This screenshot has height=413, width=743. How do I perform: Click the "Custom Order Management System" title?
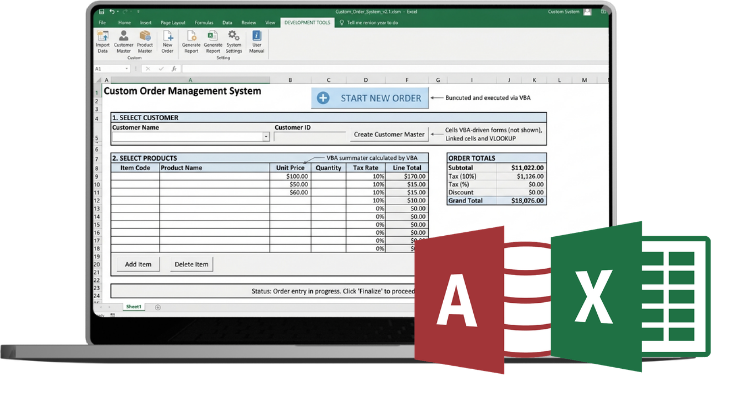click(x=182, y=91)
